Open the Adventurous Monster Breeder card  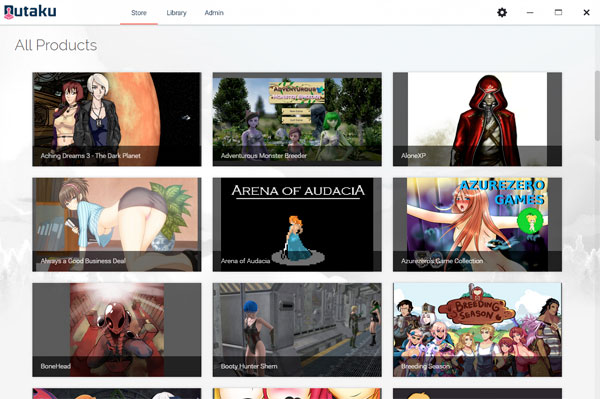pyautogui.click(x=297, y=119)
